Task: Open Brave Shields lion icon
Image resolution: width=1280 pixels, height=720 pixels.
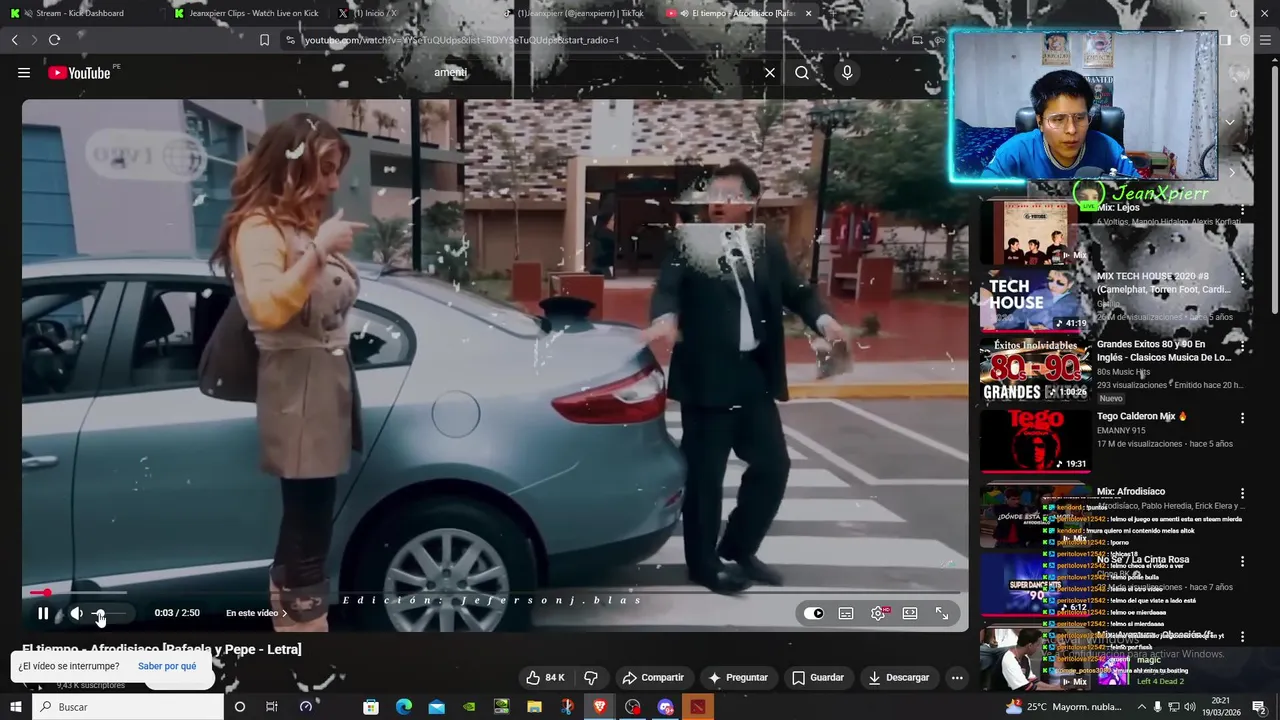Action: [1244, 40]
